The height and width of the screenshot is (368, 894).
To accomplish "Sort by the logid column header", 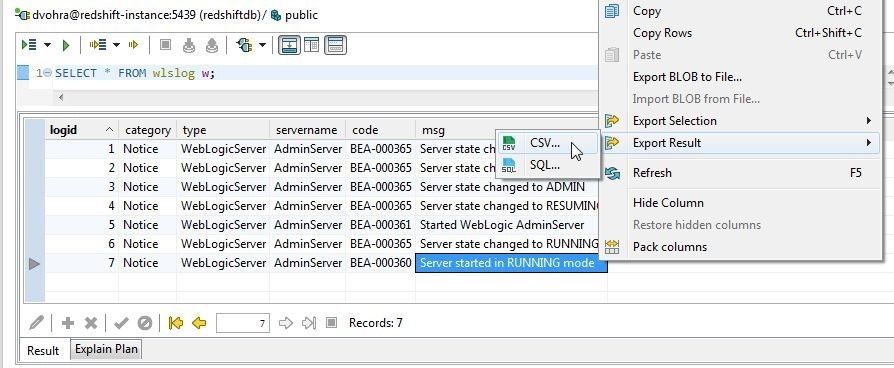I will 82,130.
